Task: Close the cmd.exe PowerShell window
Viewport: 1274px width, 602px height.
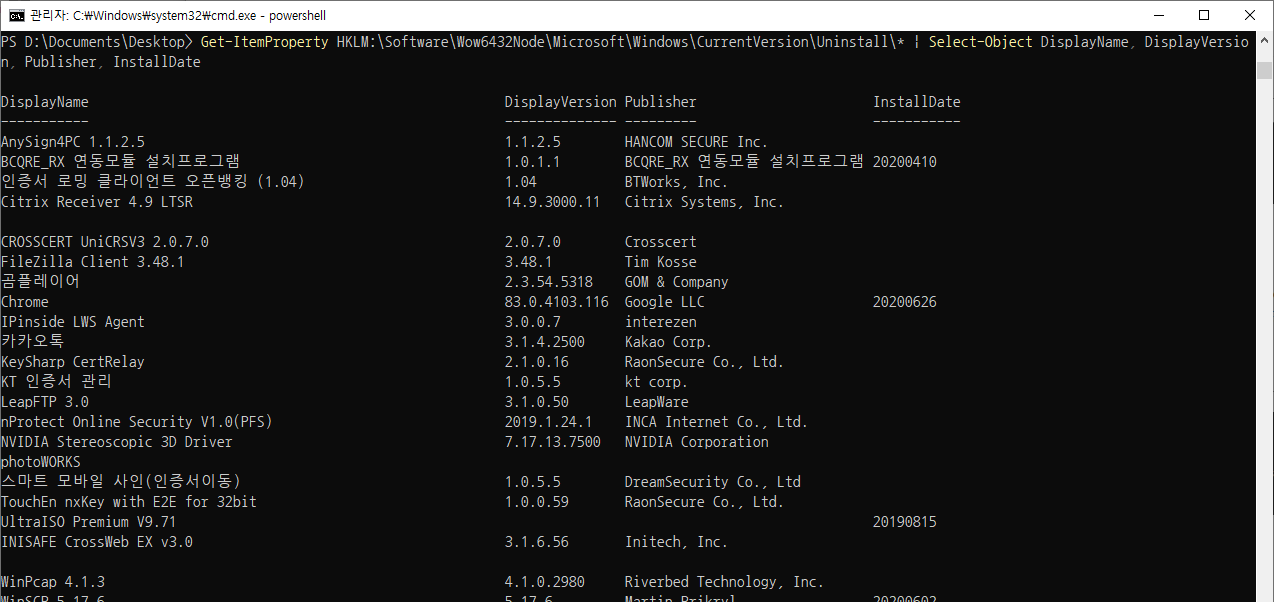Action: click(x=1250, y=15)
